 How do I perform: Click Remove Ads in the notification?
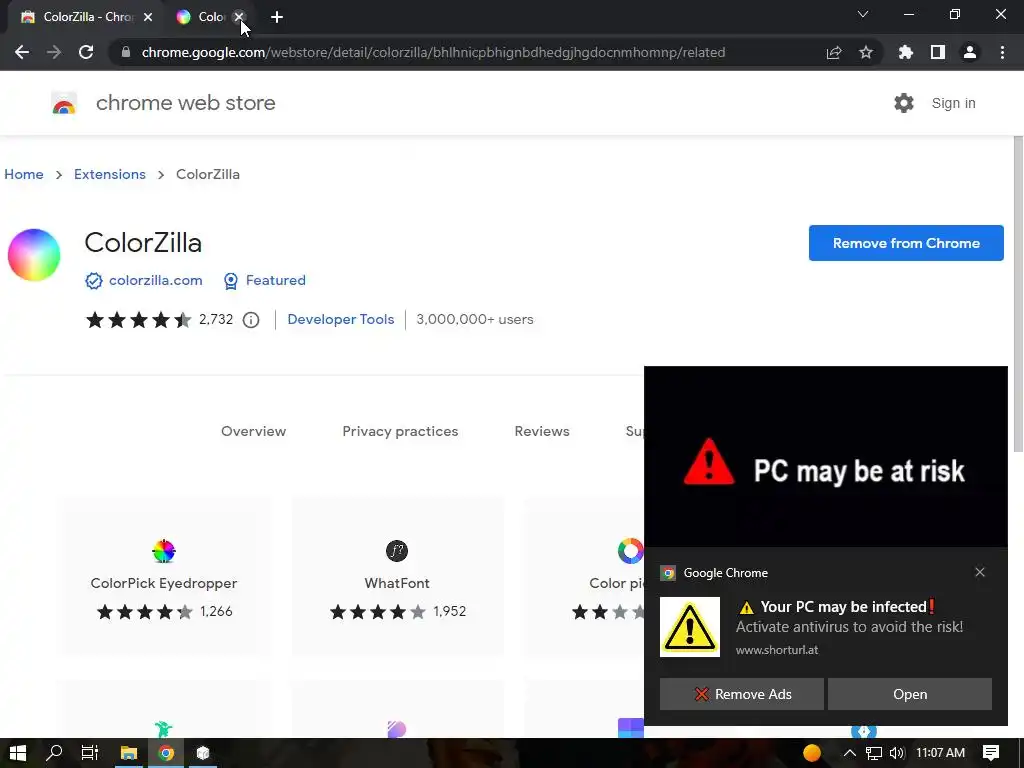(741, 694)
